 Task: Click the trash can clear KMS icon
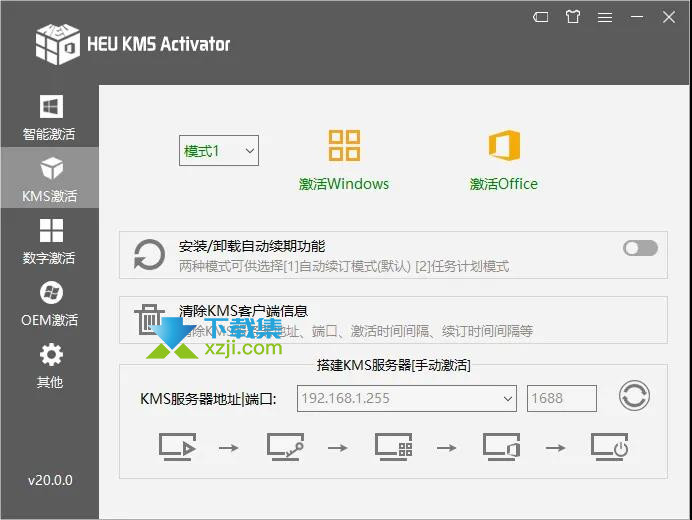149,319
